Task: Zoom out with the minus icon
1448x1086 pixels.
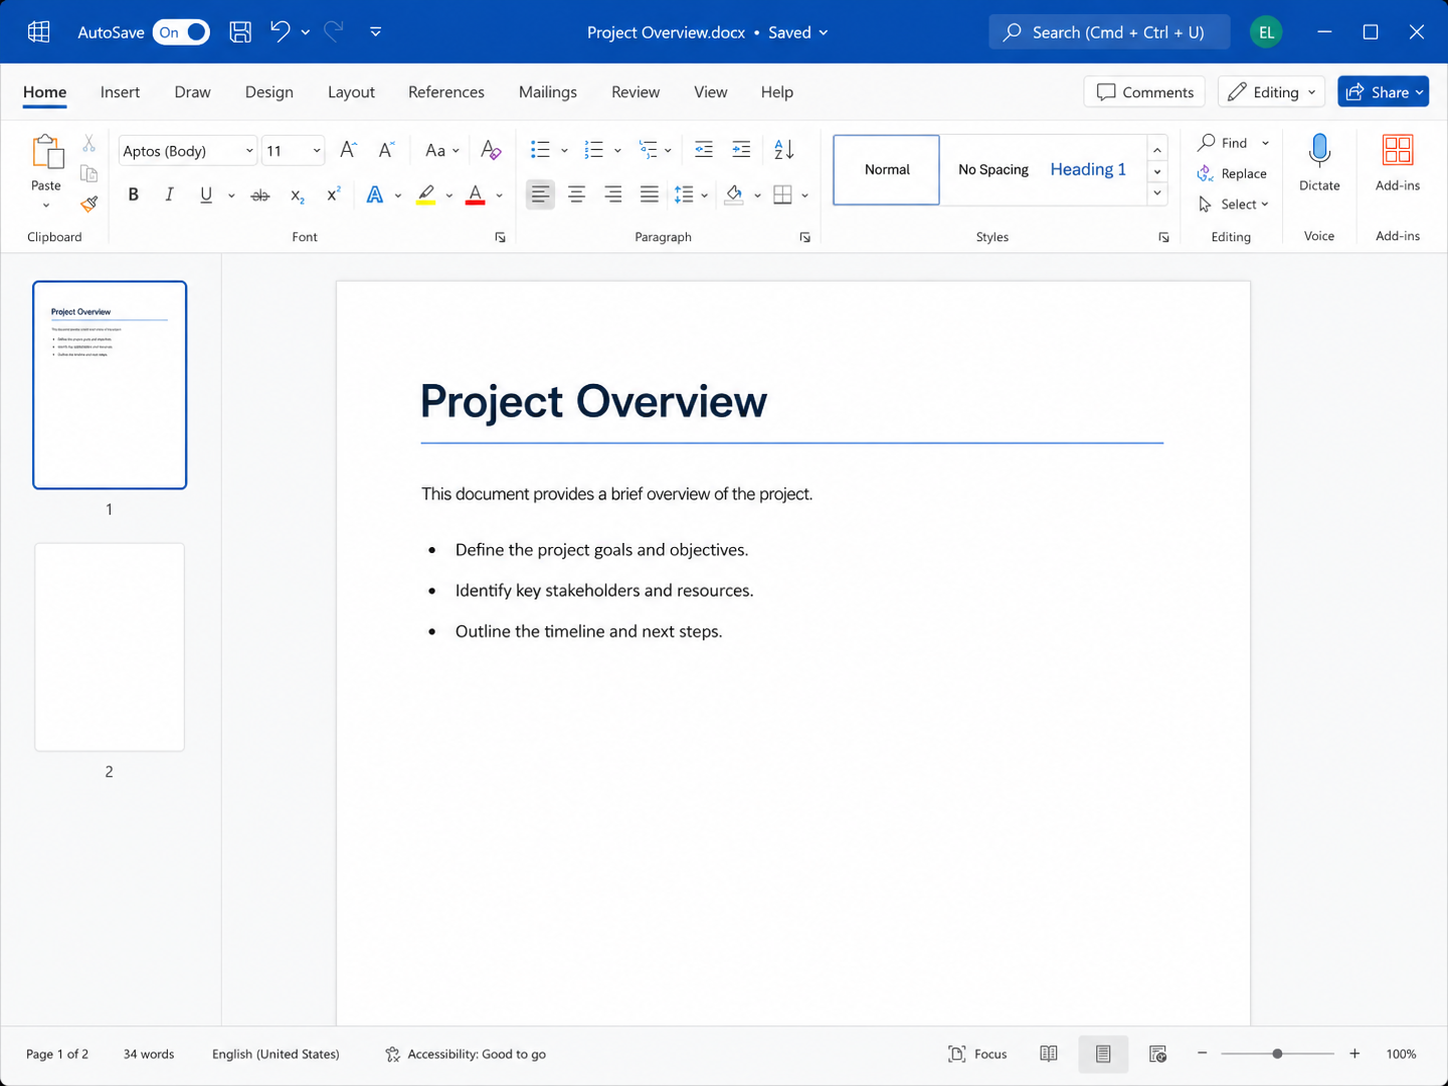Action: point(1202,1054)
